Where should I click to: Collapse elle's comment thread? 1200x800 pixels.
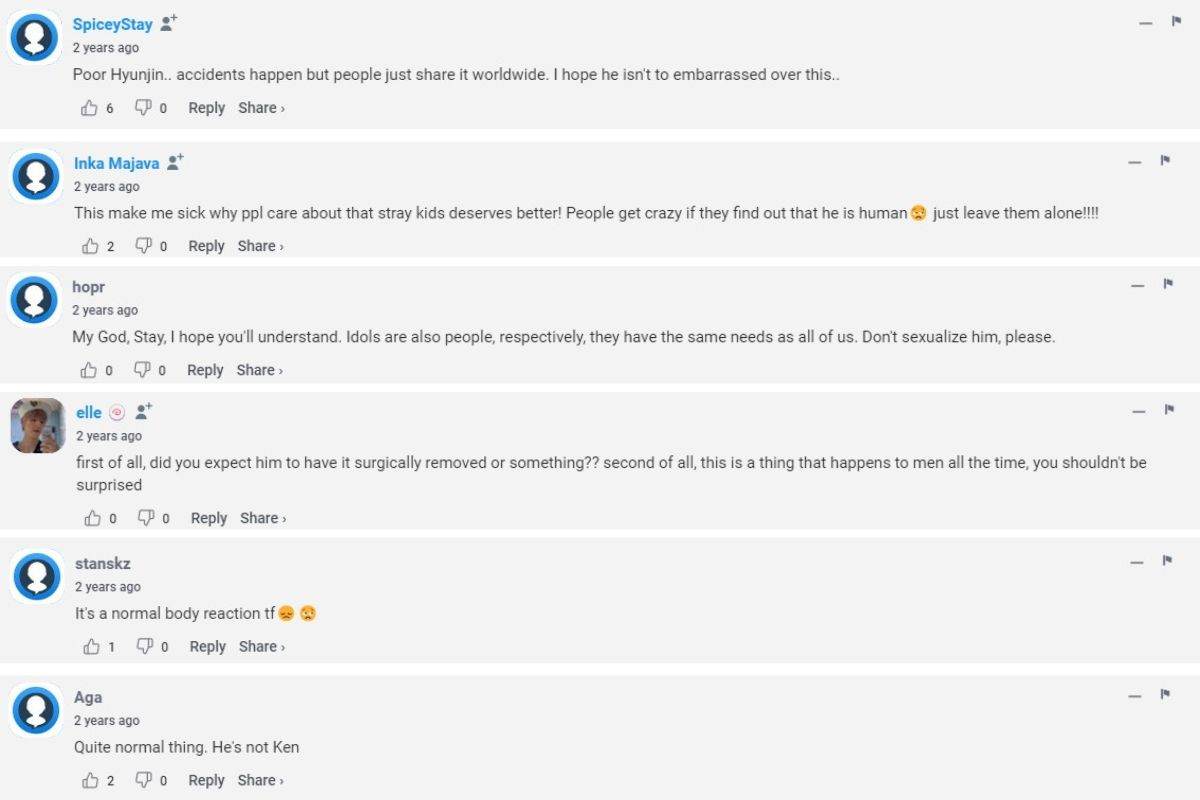point(1138,412)
